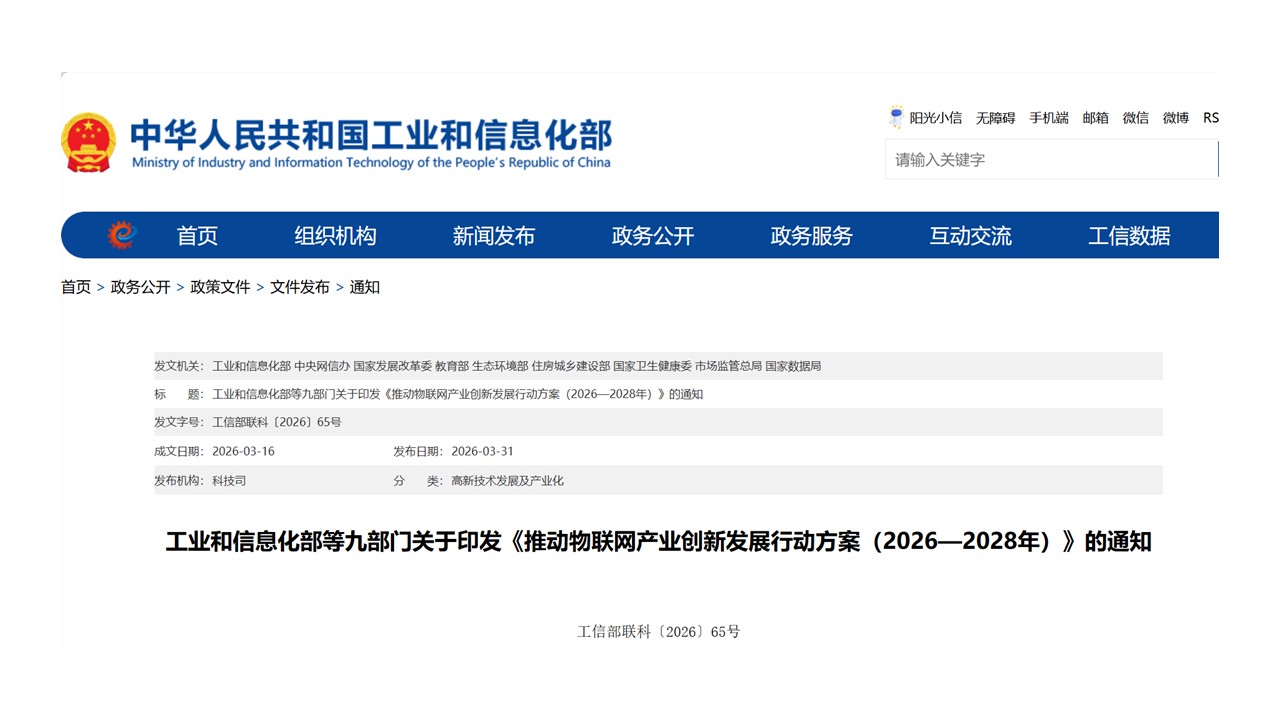This screenshot has height=720, width=1280.
Task: Click the national emblem logo
Action: (88, 142)
